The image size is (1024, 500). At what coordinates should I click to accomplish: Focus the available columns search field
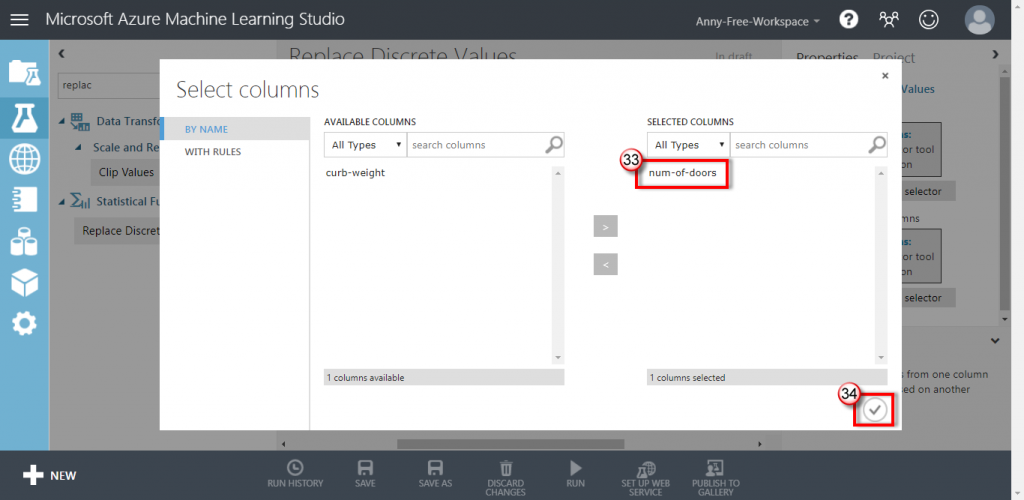click(475, 145)
